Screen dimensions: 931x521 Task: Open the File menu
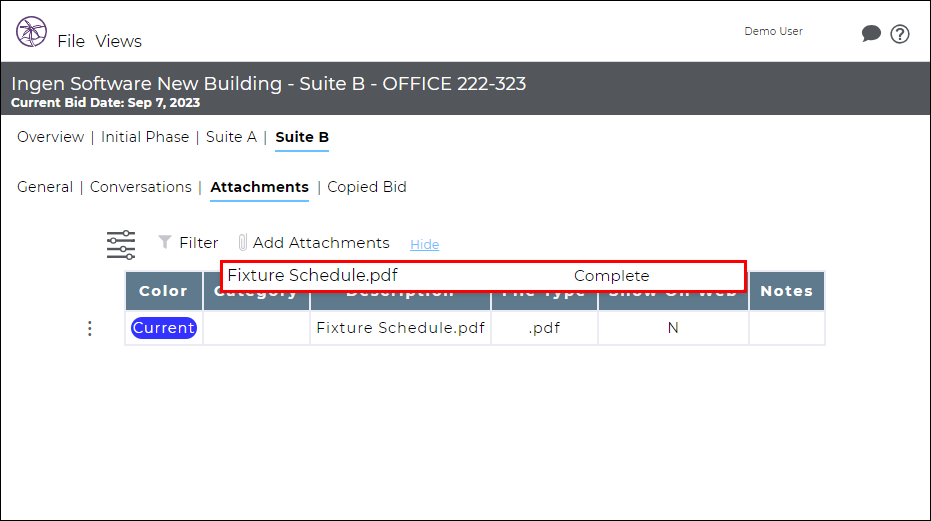pyautogui.click(x=71, y=42)
